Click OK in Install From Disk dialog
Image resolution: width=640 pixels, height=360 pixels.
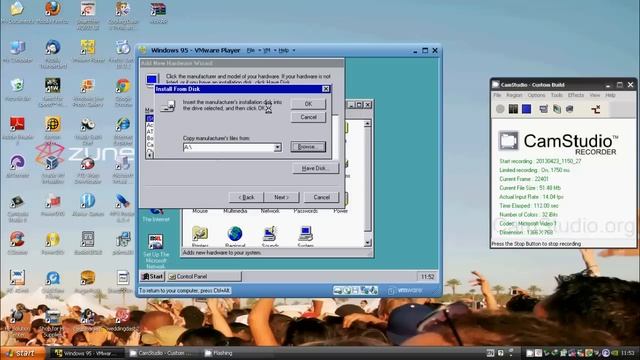308,104
